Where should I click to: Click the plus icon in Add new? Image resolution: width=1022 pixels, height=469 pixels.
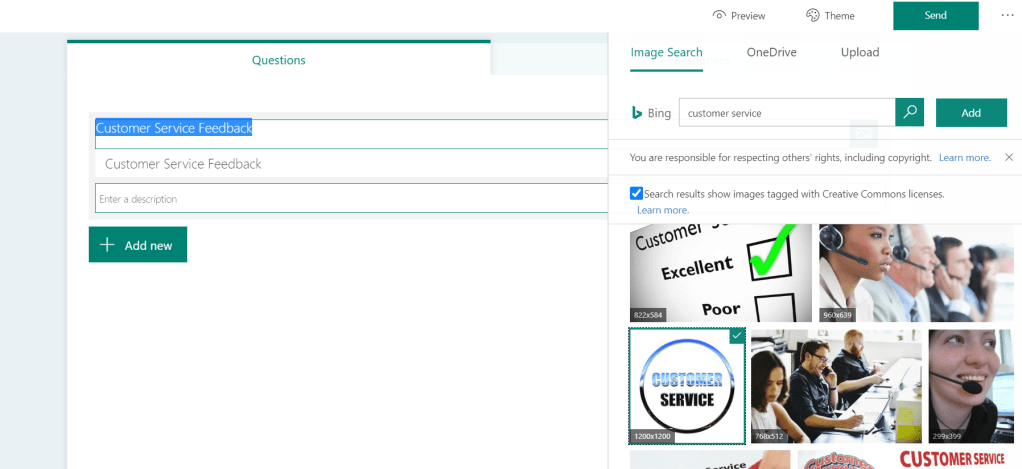tap(108, 245)
